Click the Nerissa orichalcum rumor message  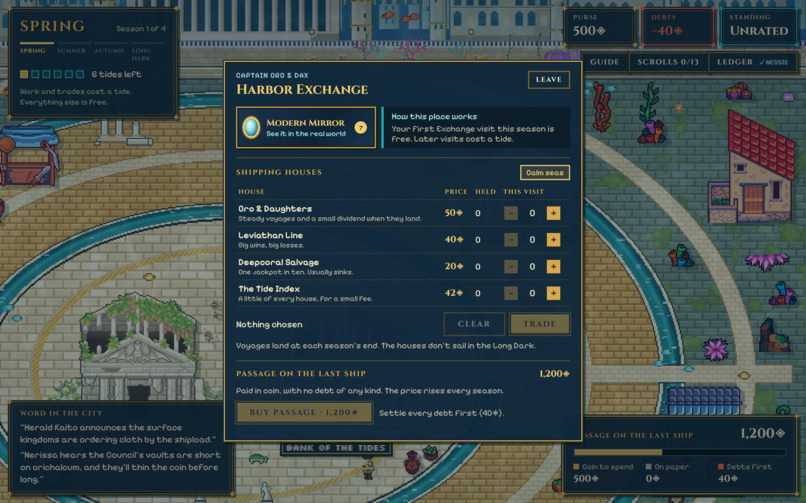pos(120,467)
